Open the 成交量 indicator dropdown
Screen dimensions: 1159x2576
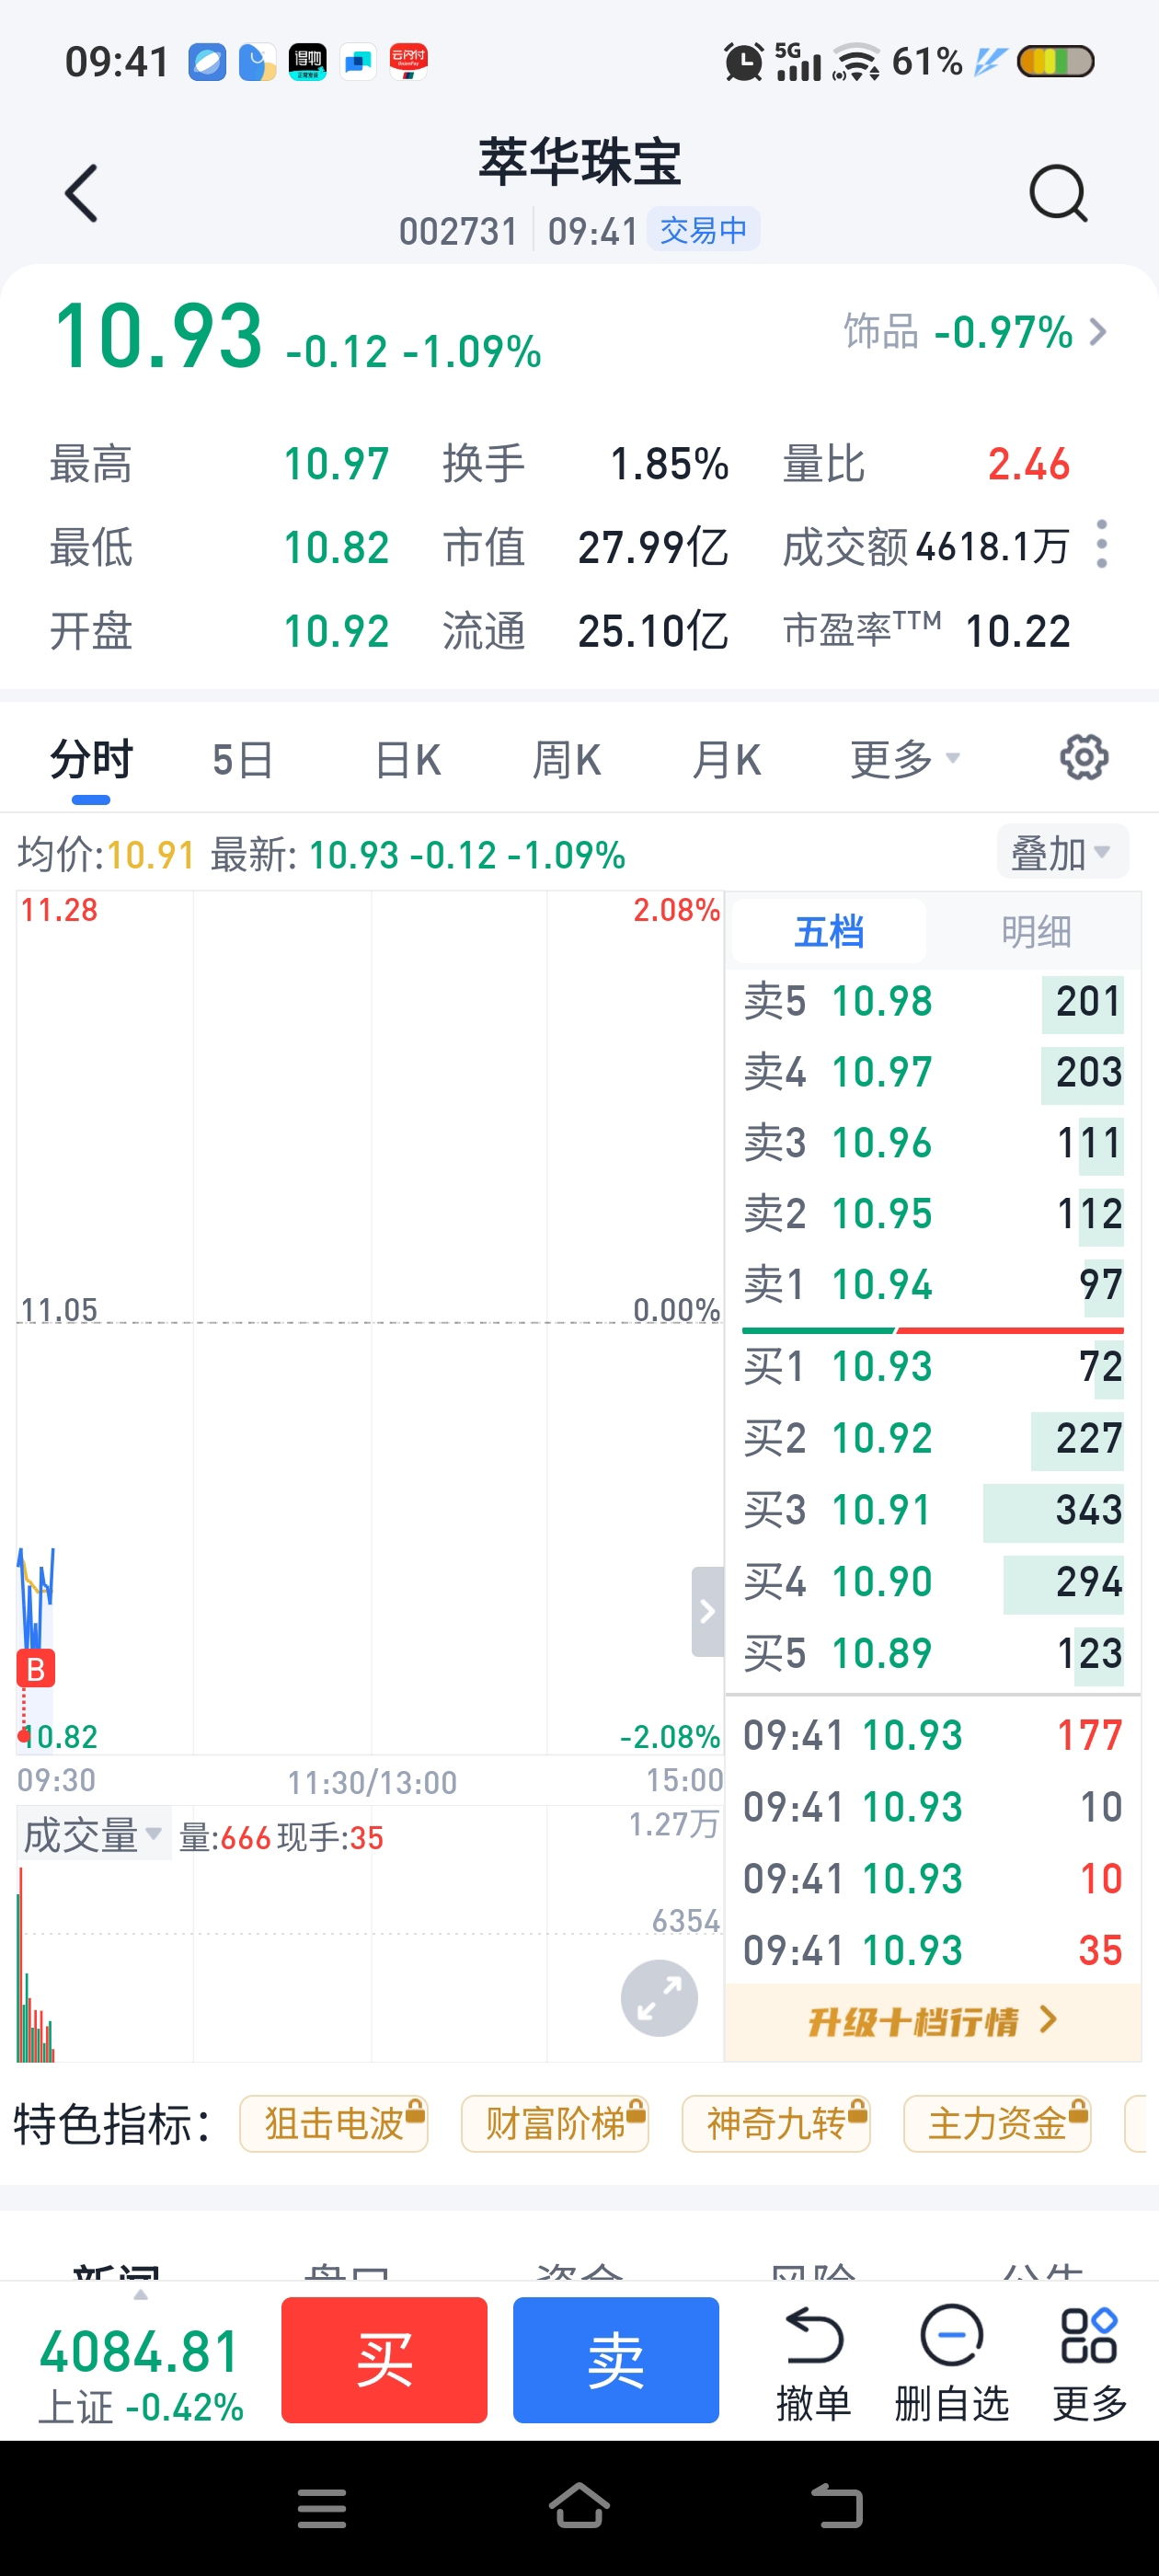point(93,1835)
